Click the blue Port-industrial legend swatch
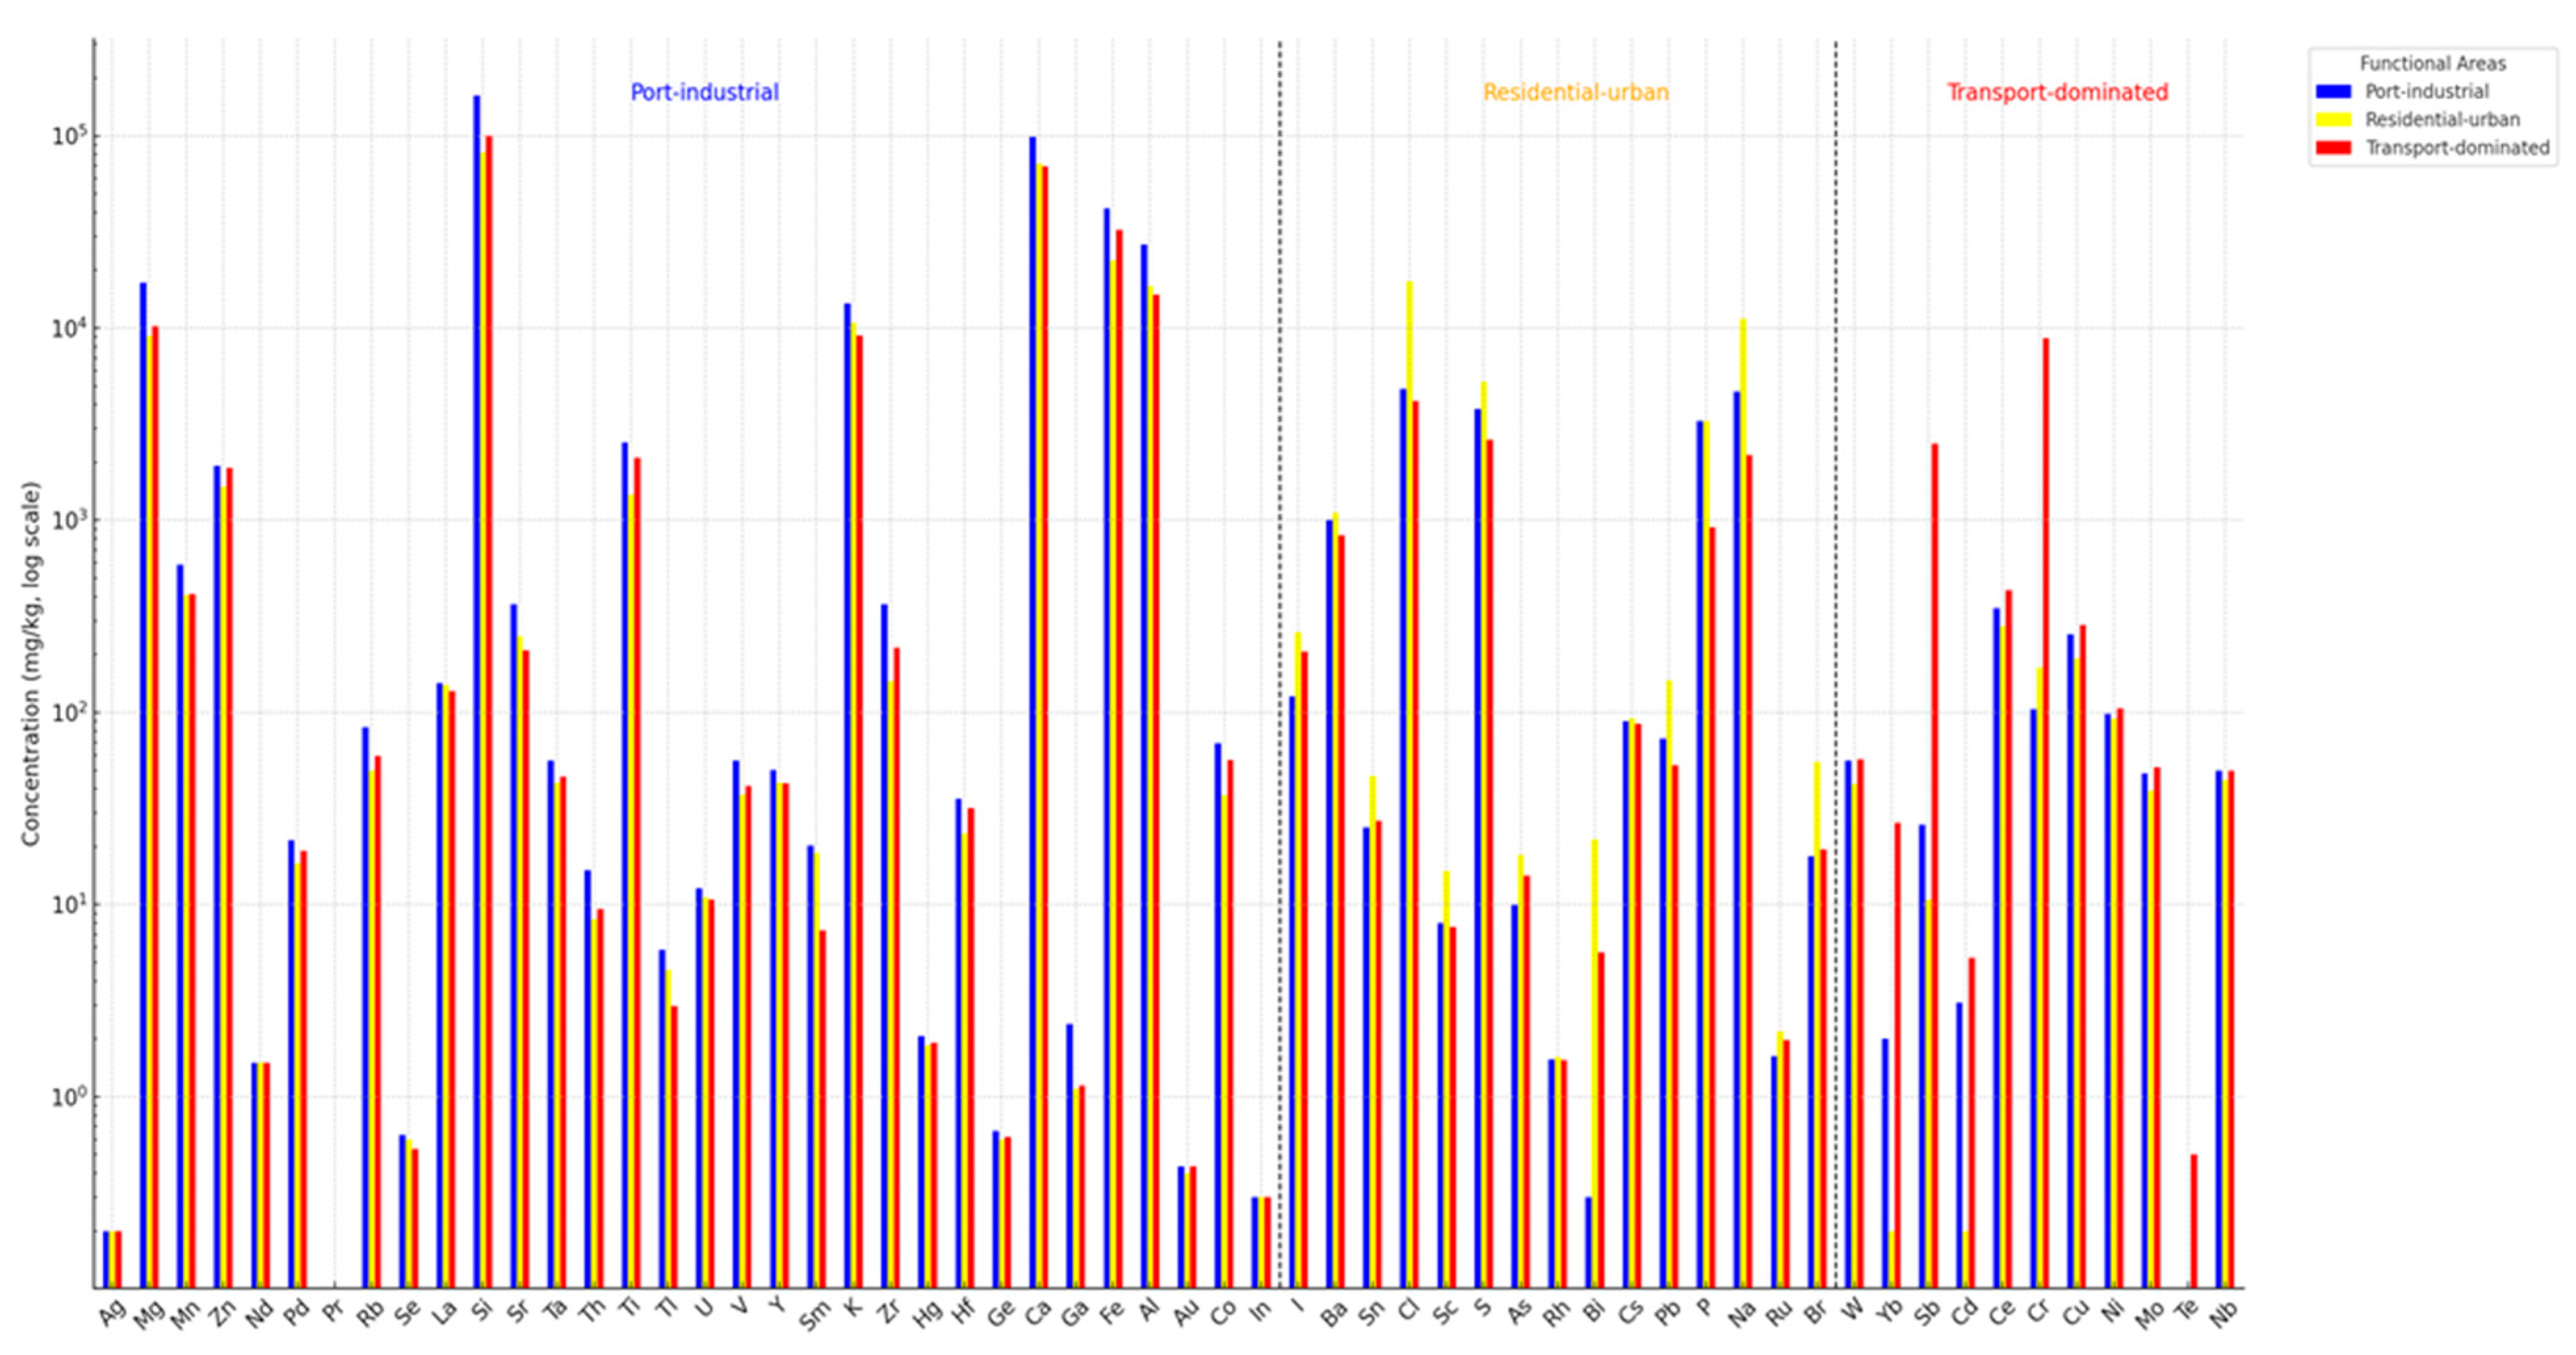This screenshot has height=1355, width=2576. point(2333,91)
